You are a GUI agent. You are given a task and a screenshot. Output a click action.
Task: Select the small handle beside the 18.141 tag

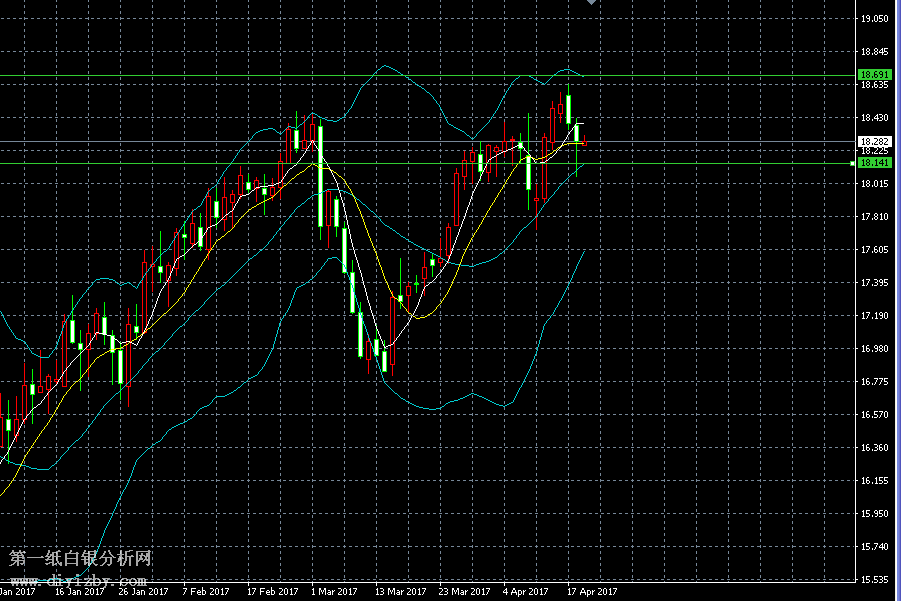coord(853,163)
